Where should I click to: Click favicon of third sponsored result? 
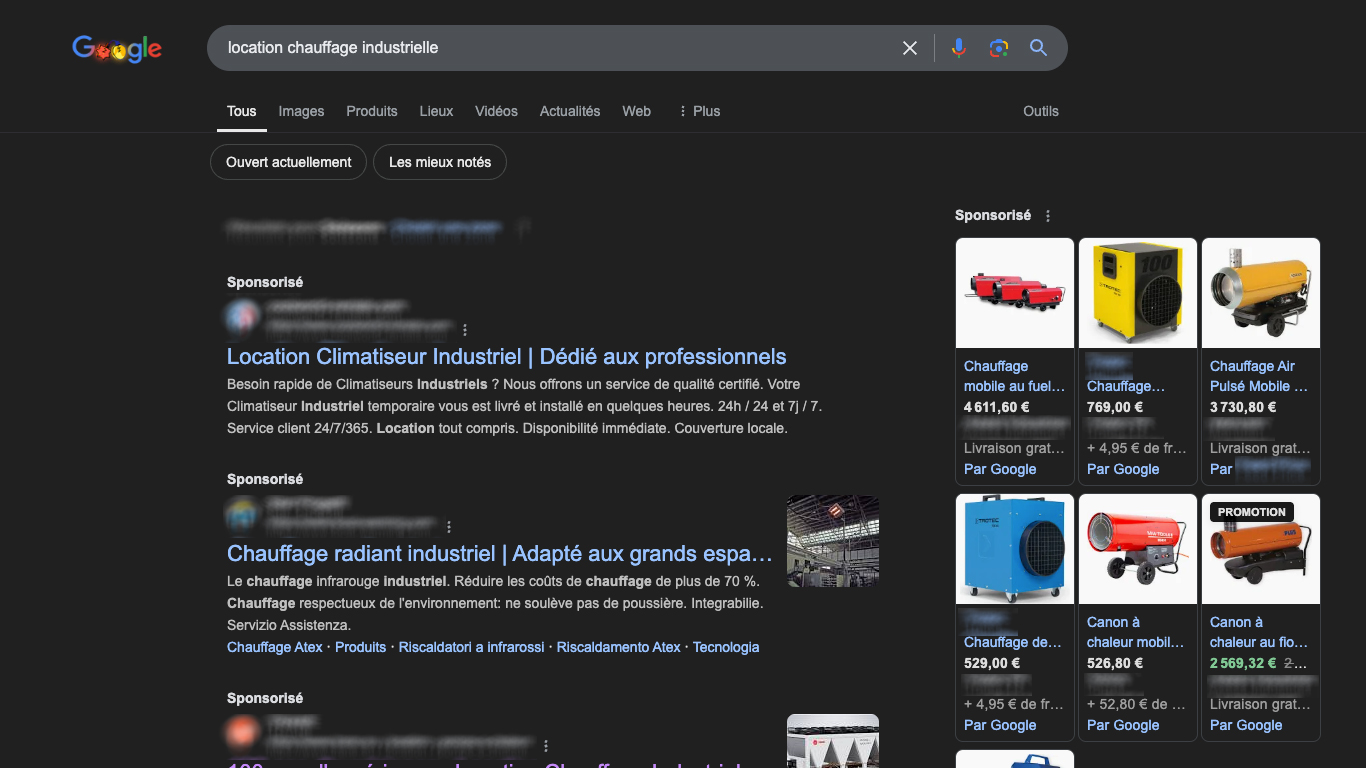[241, 733]
